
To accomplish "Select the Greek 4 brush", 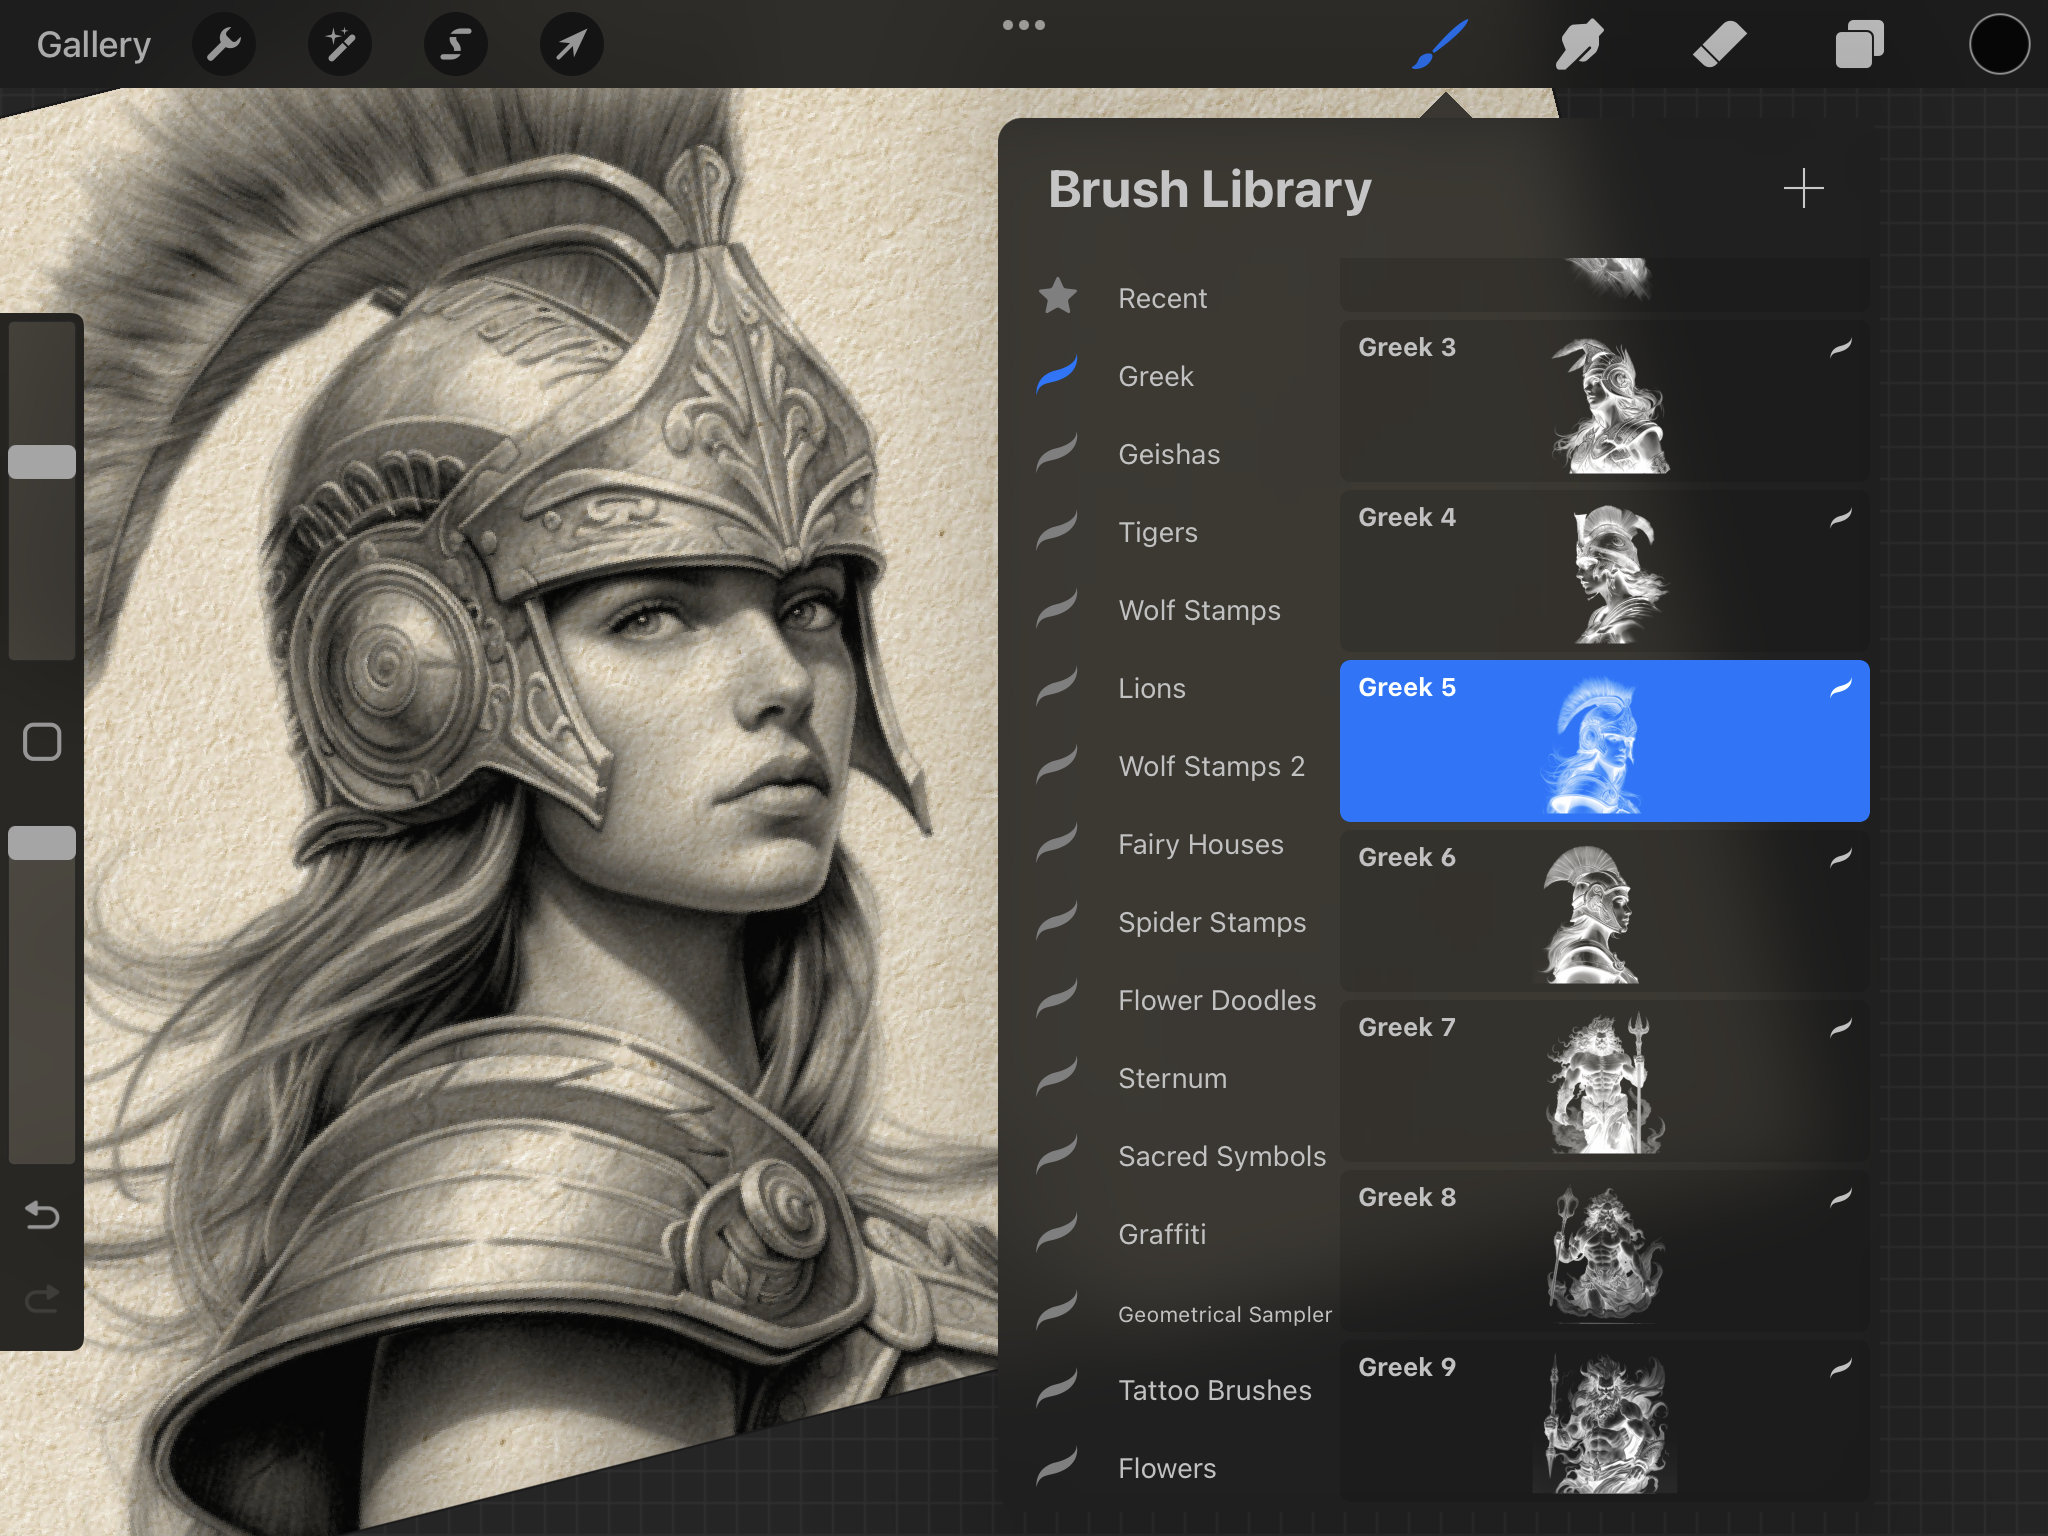I will 1604,571.
